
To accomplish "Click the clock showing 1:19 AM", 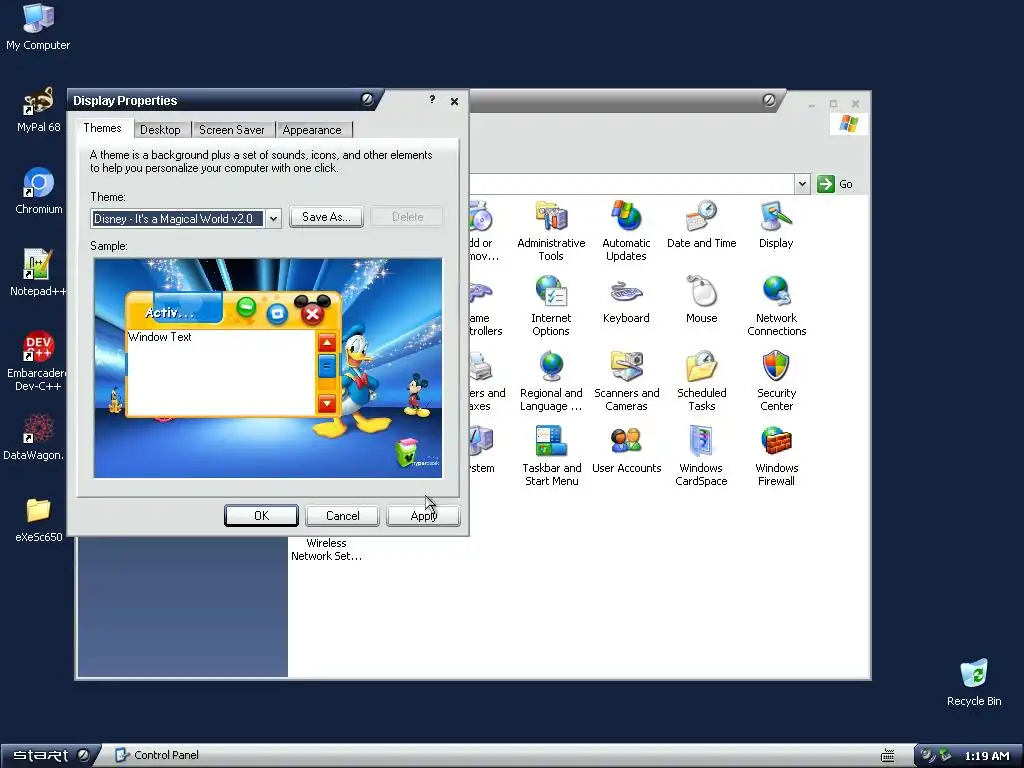I will click(987, 756).
